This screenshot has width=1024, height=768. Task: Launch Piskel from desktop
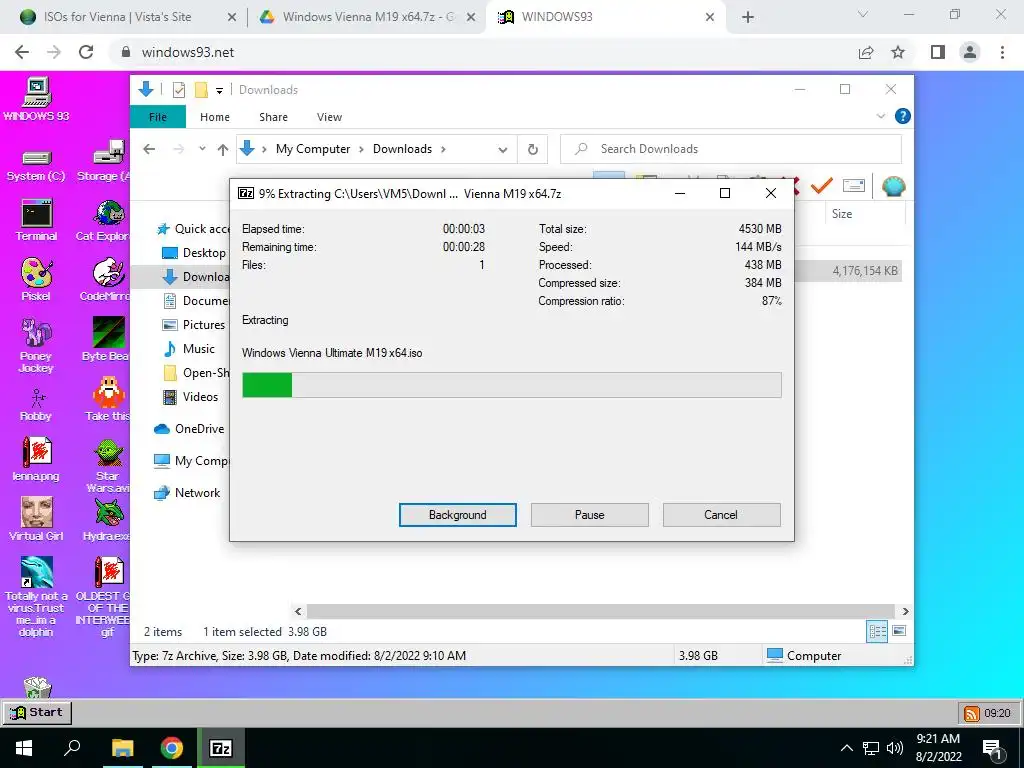point(36,280)
